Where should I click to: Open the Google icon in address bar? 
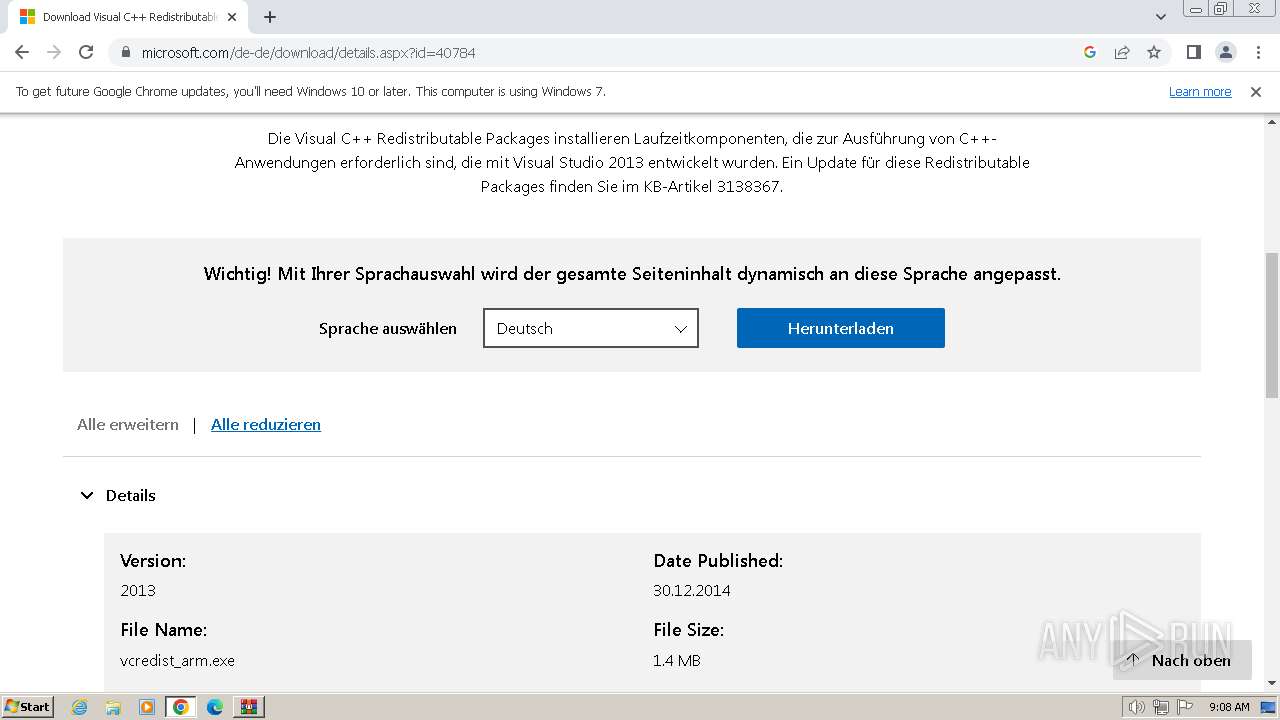[x=1090, y=52]
